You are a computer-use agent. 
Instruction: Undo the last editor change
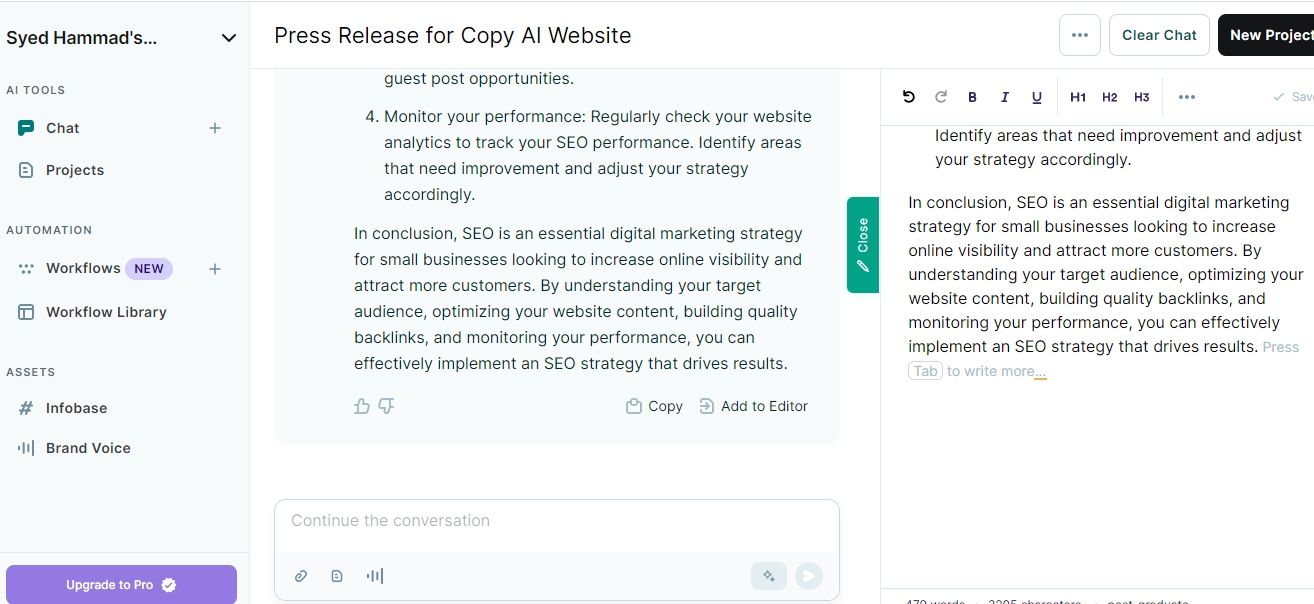click(x=908, y=97)
